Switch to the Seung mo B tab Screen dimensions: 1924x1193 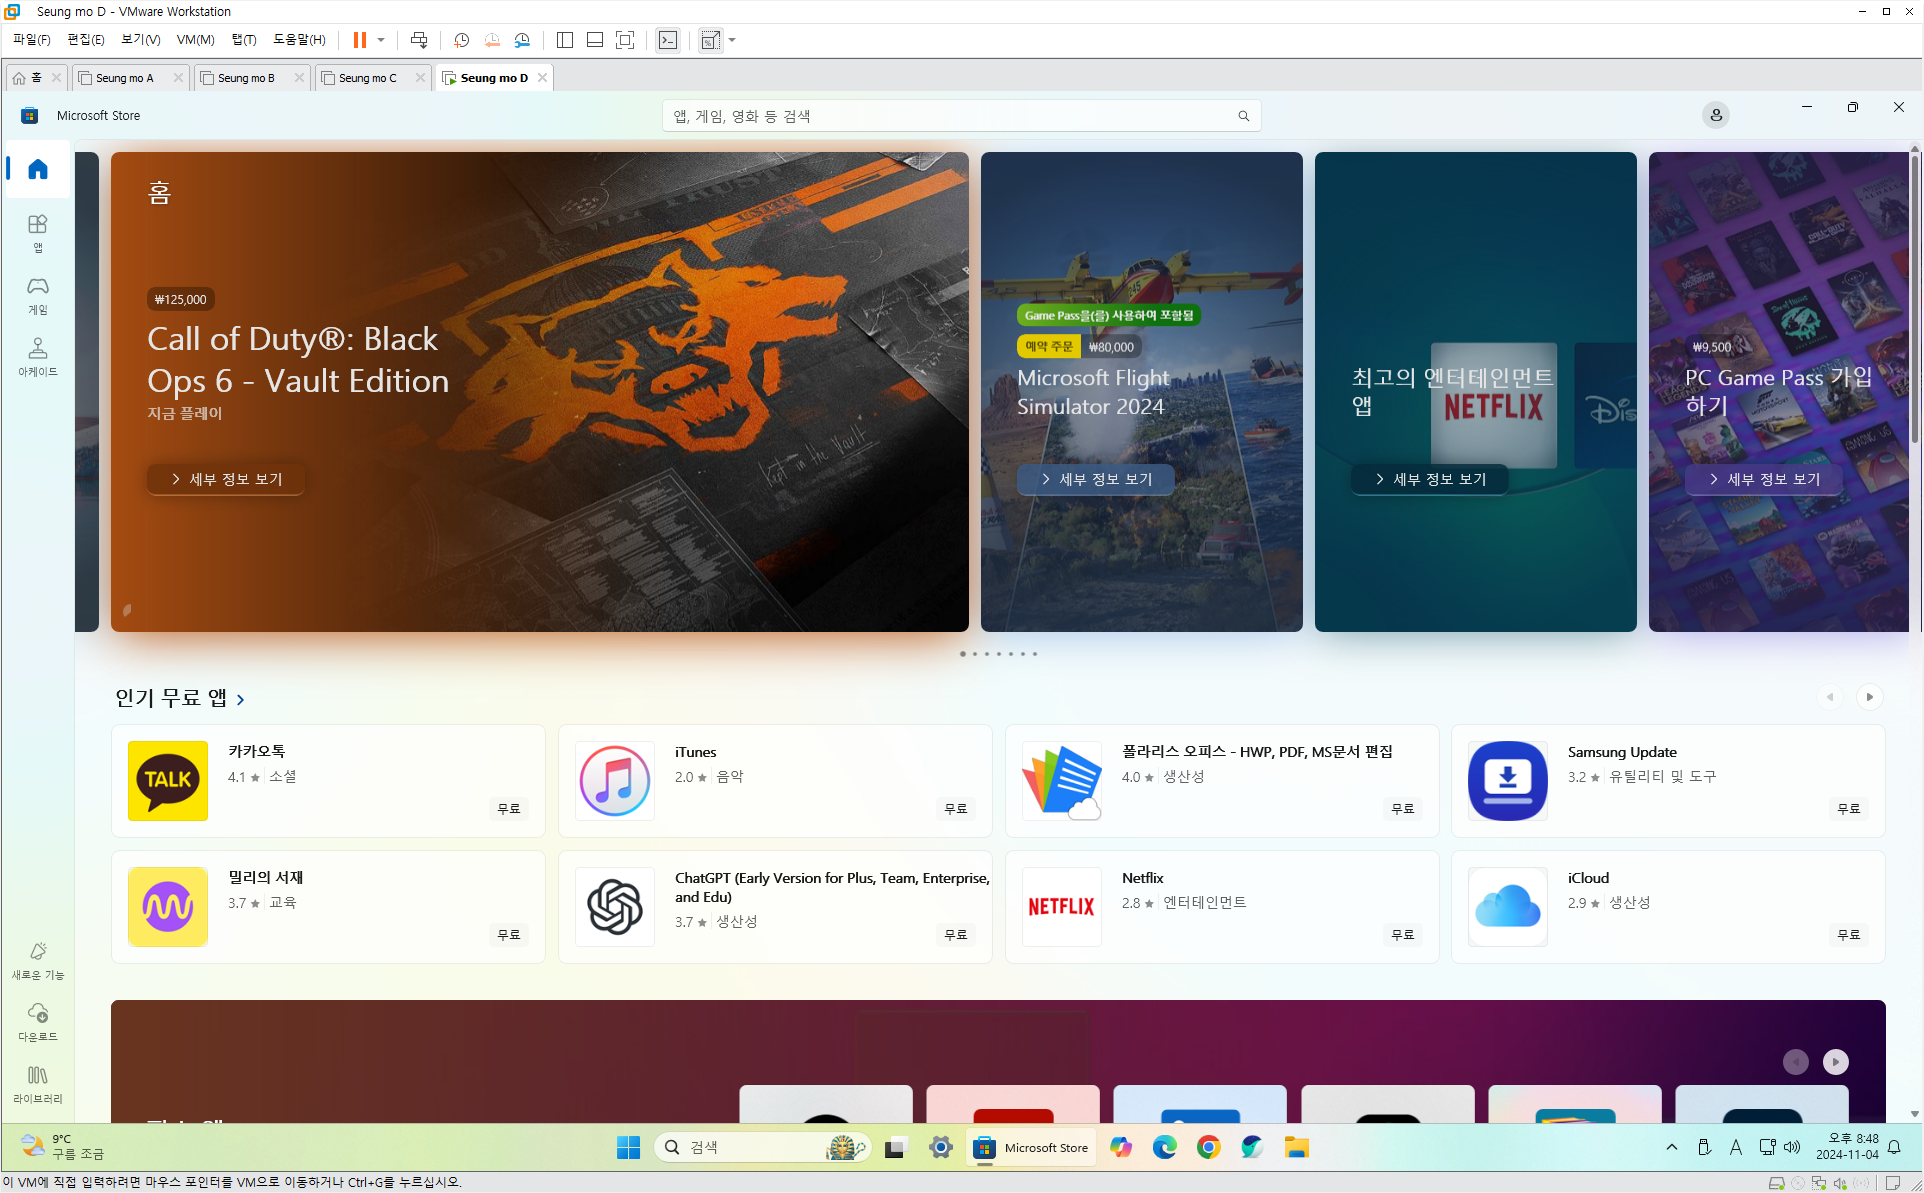click(x=246, y=78)
